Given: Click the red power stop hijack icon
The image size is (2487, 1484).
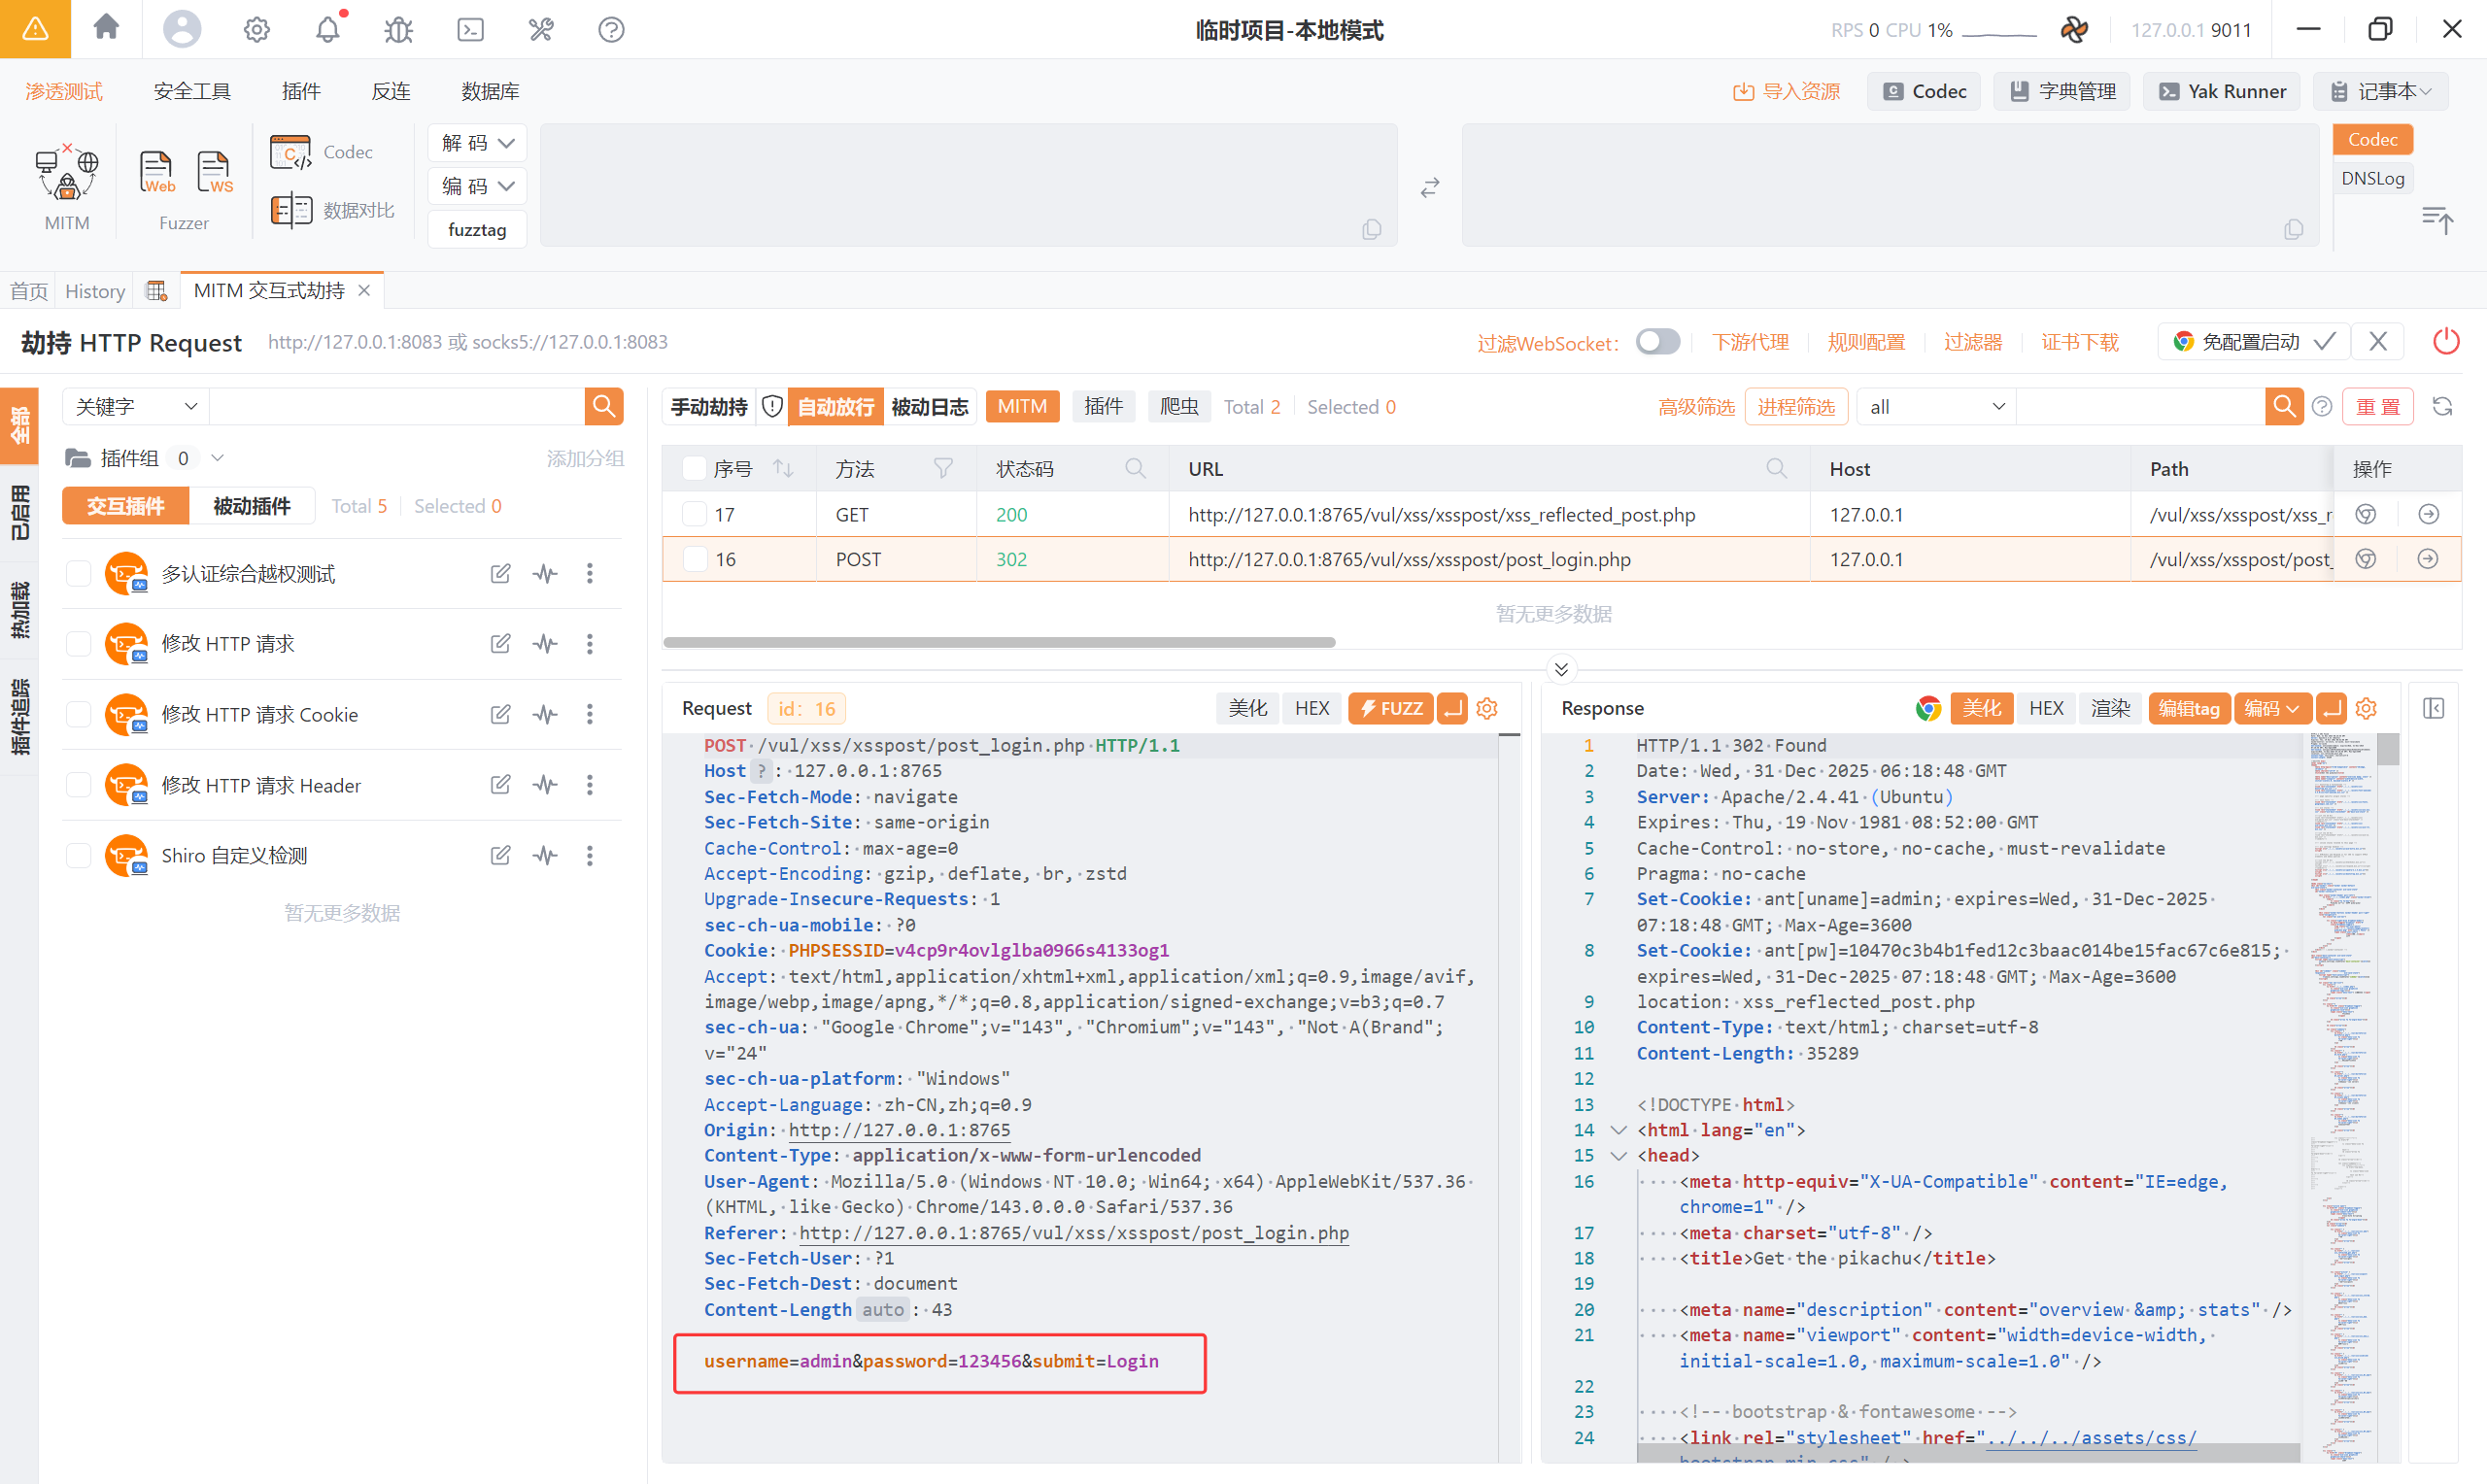Looking at the screenshot, I should pos(2445,342).
